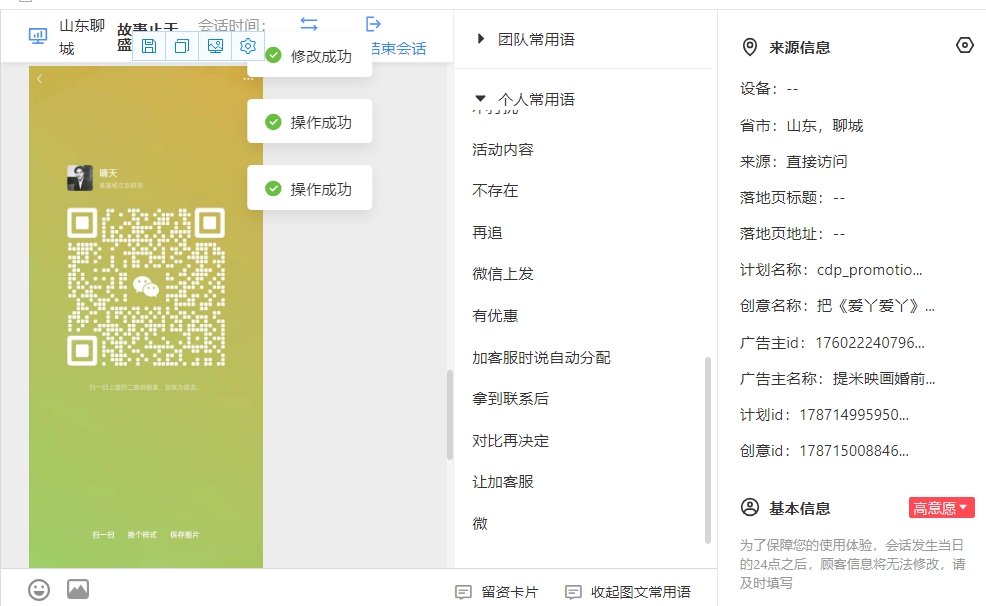Click the 基本信息 section heading

(799, 508)
